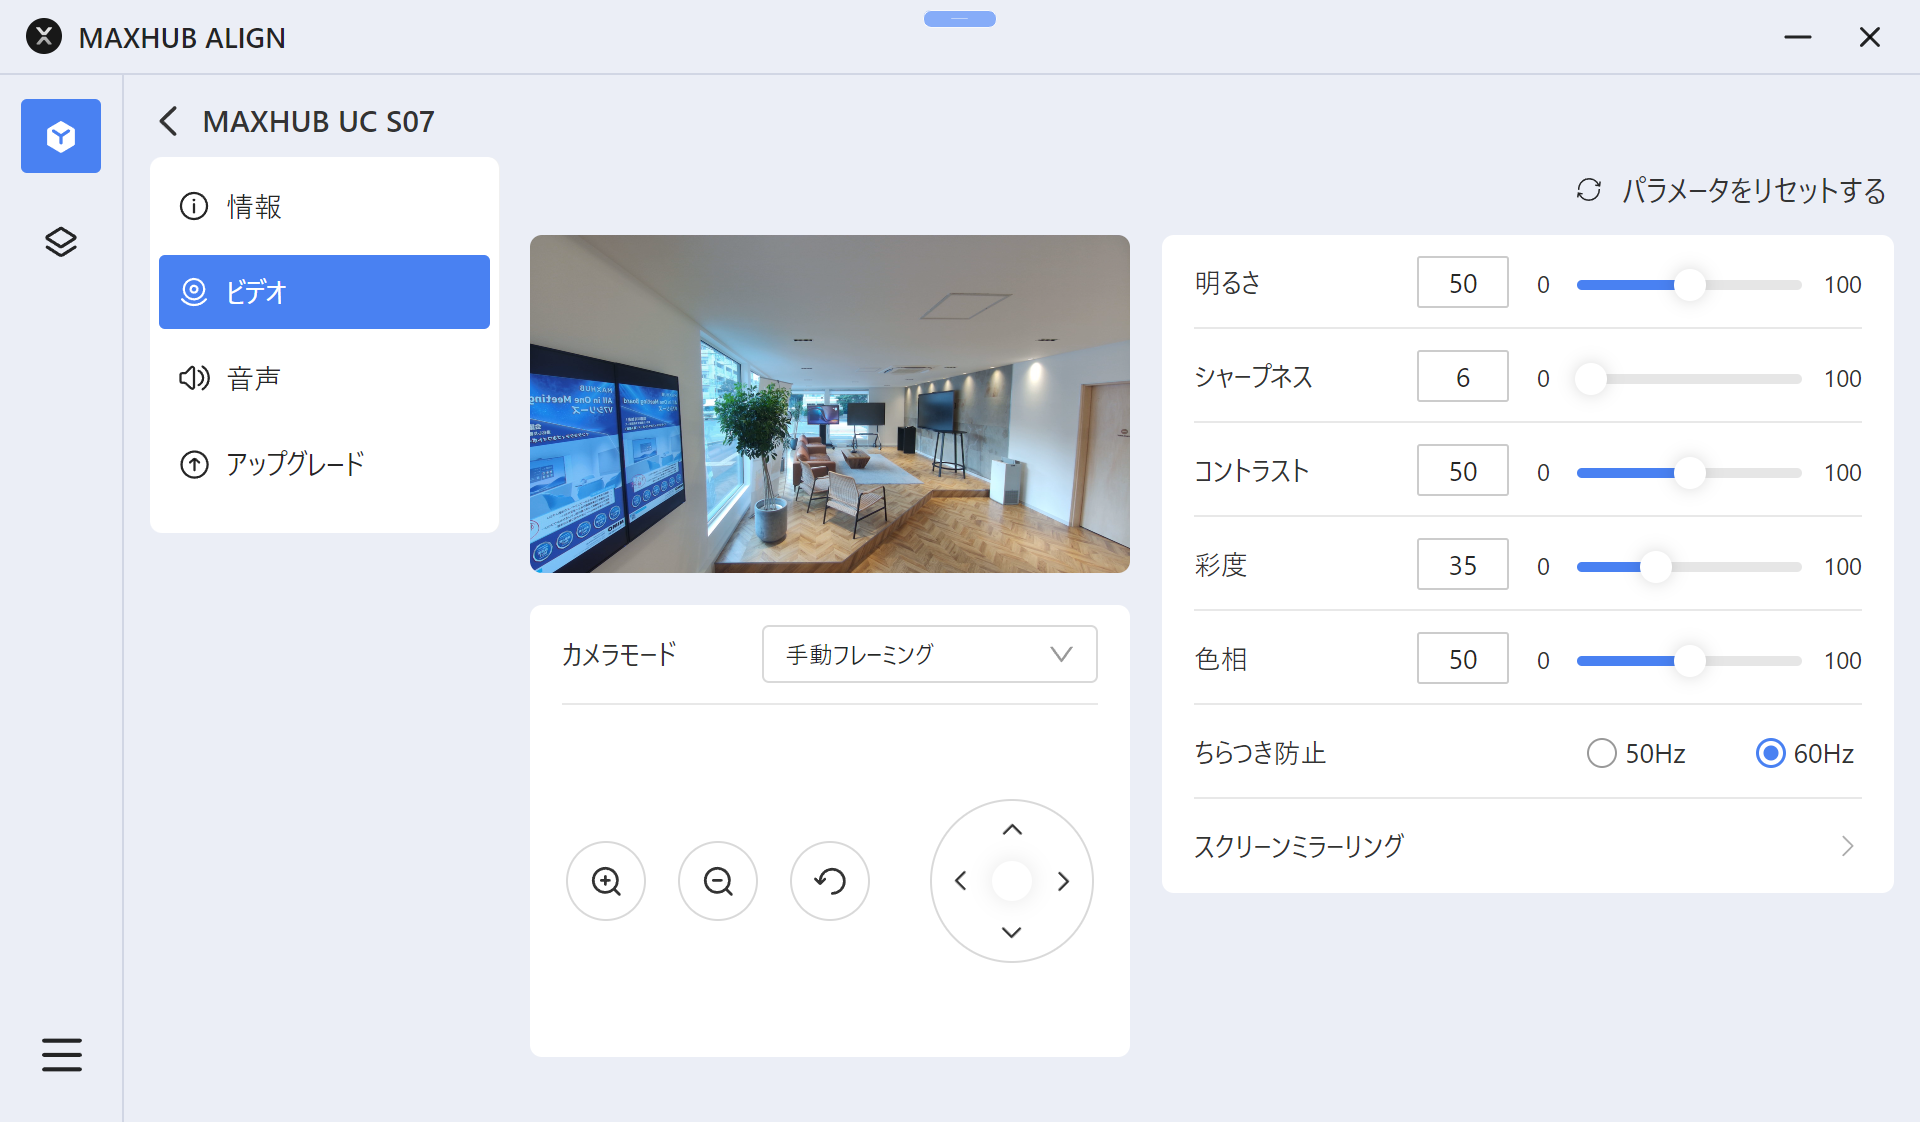This screenshot has width=1920, height=1122.
Task: Select the 50Hz flicker prevention option
Action: (1602, 753)
